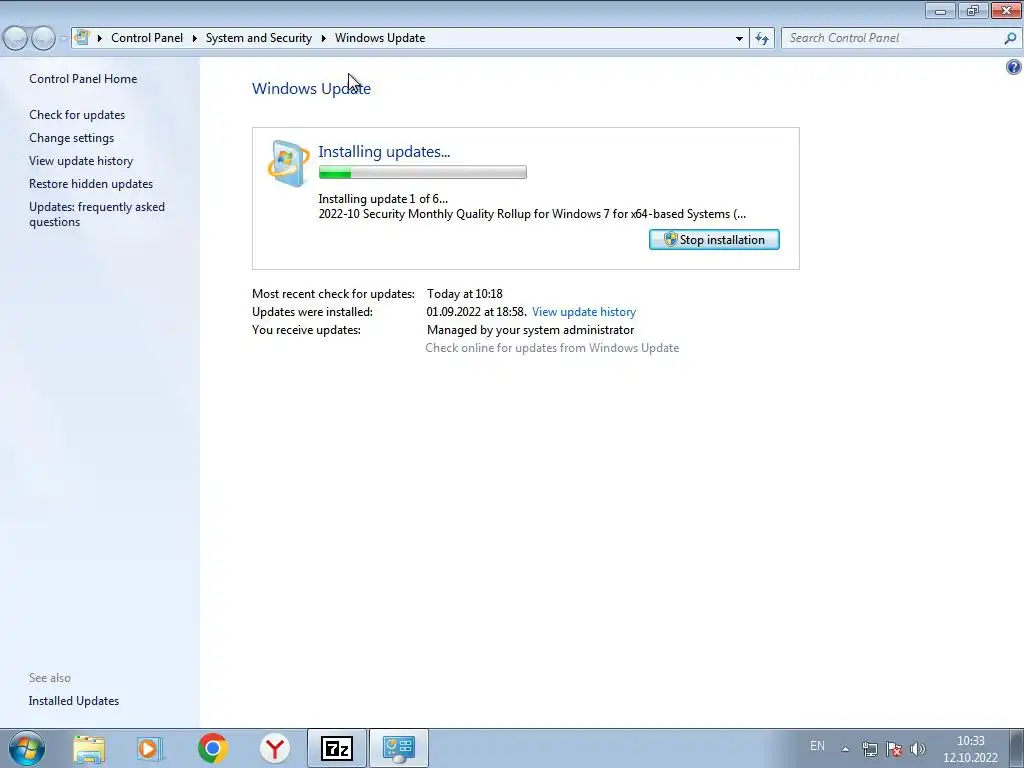Click the EN language indicator
This screenshot has height=768, width=1024.
(x=817, y=746)
